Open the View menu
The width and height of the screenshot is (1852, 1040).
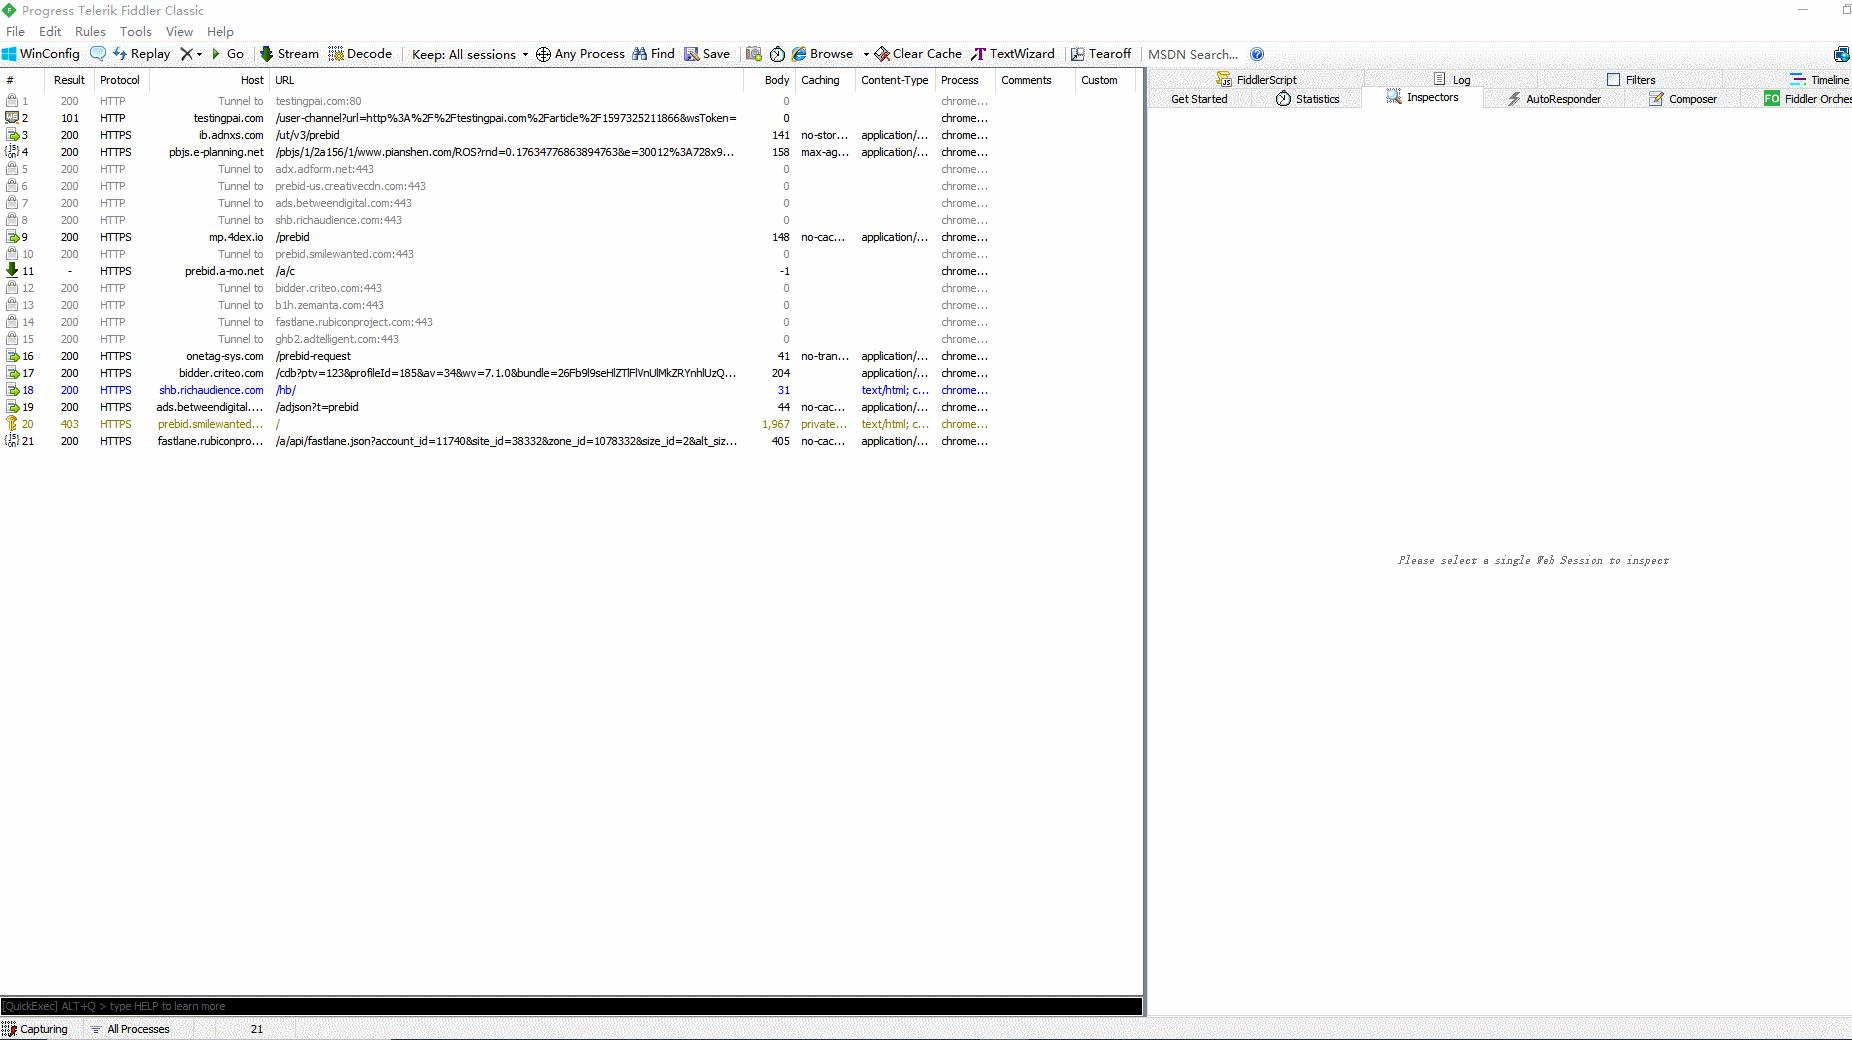179,31
